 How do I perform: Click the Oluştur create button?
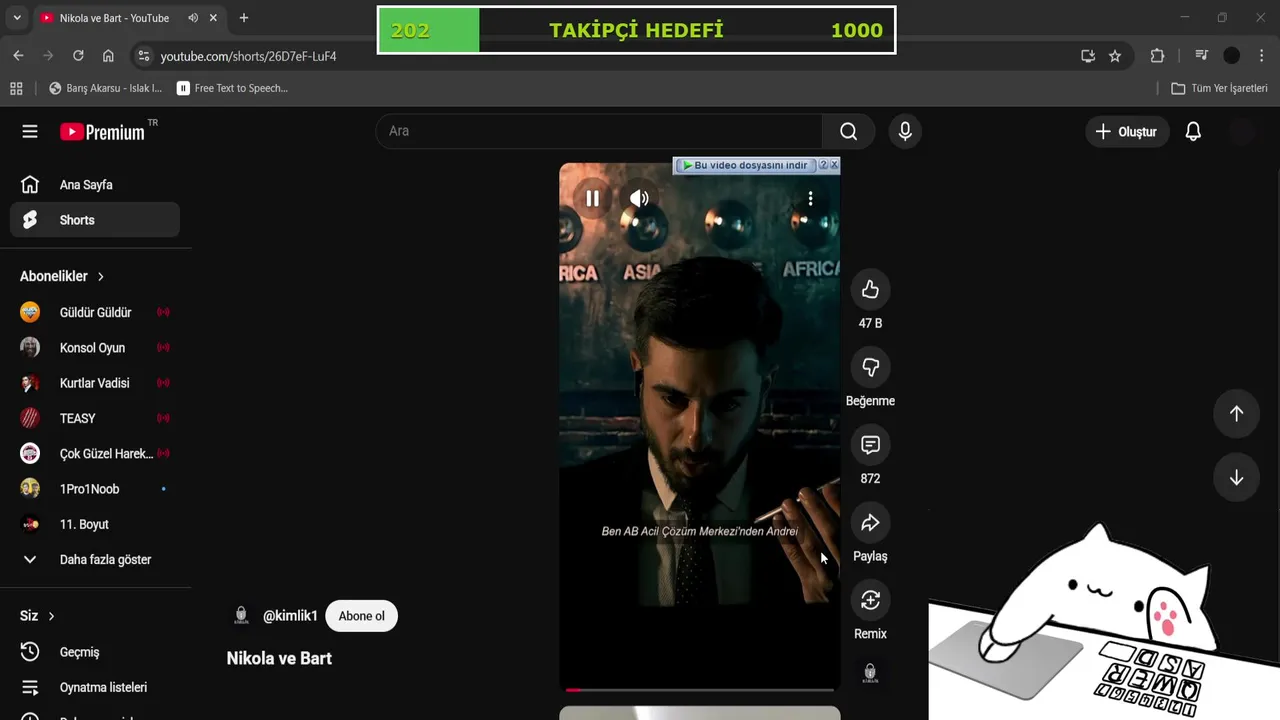click(1127, 131)
